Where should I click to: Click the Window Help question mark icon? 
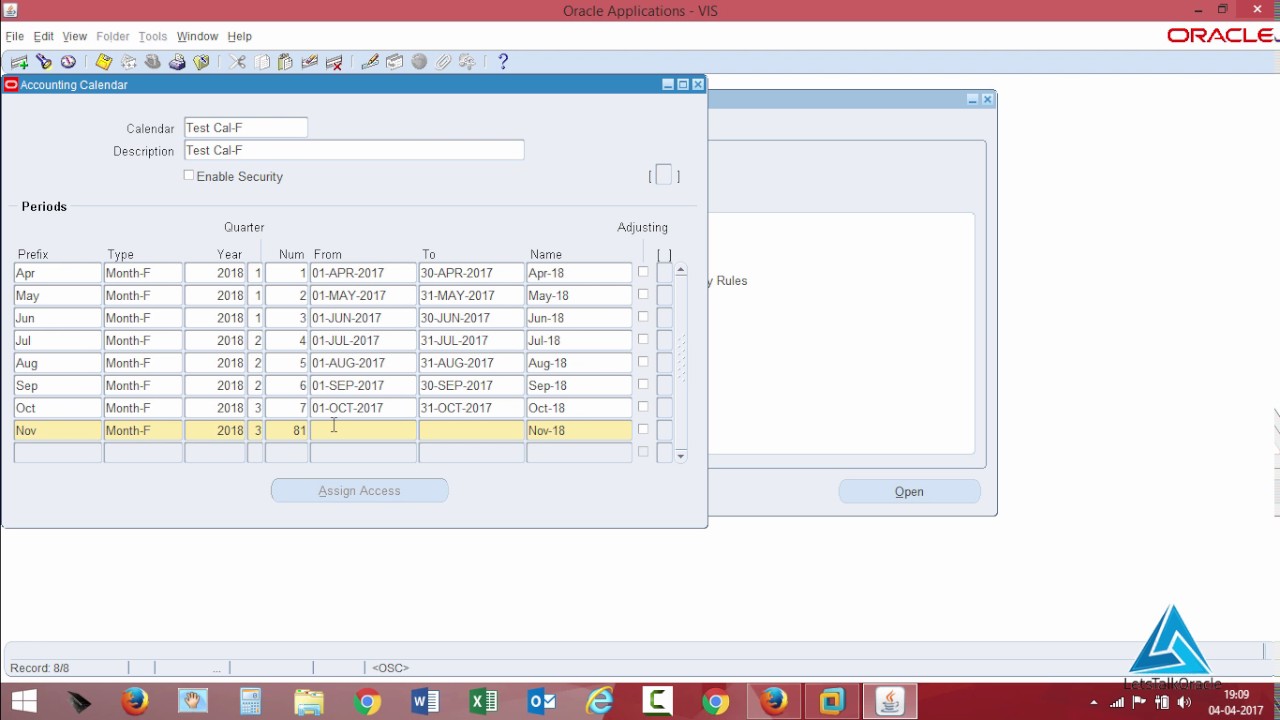point(503,62)
